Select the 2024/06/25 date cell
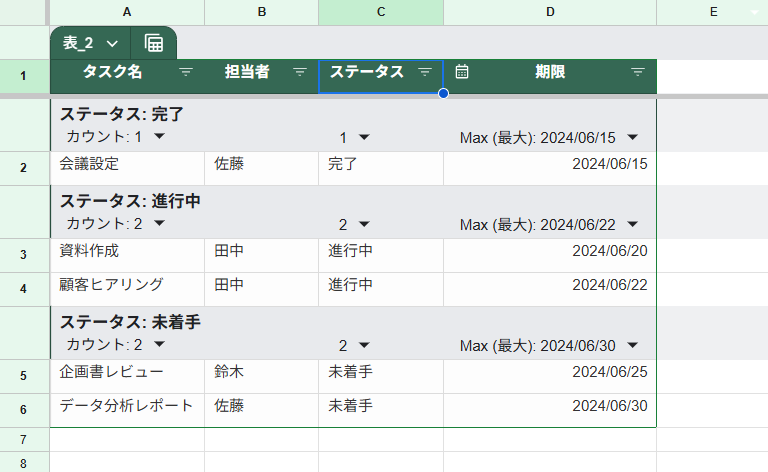Screen dimensions: 768x472 550,376
